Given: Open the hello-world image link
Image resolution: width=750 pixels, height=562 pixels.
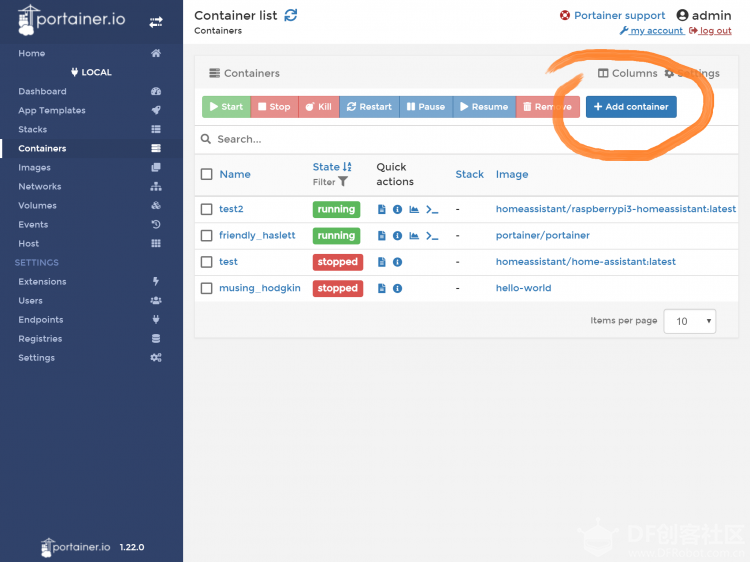Looking at the screenshot, I should tap(523, 288).
